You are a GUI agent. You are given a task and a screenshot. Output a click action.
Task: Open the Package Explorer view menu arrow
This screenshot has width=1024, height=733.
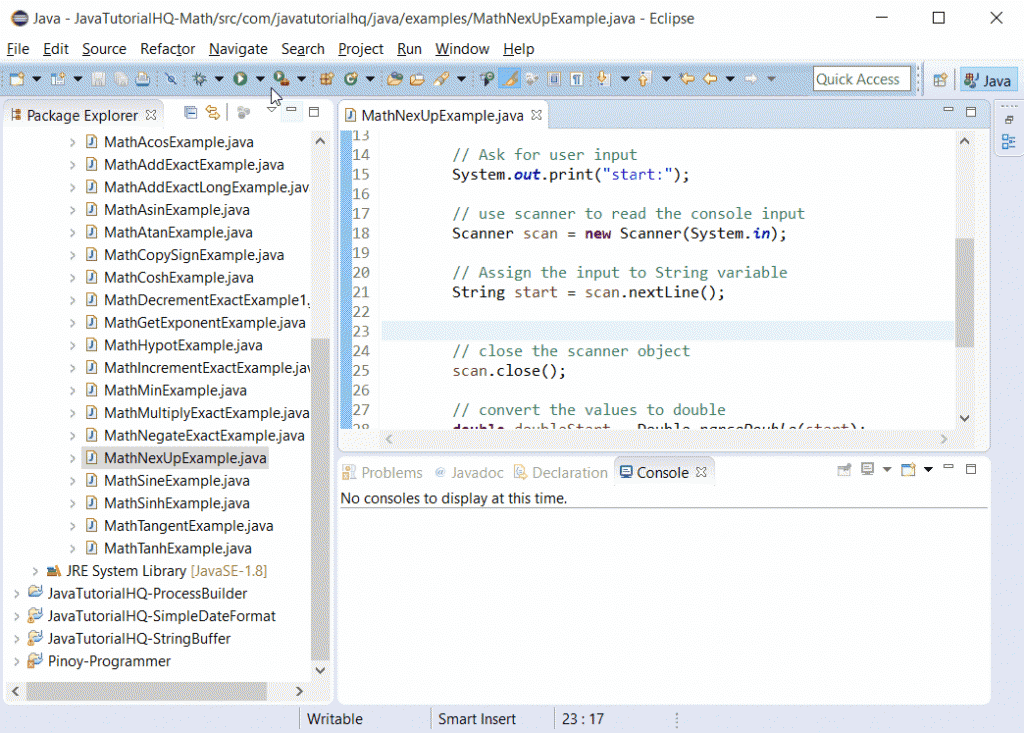point(272,112)
